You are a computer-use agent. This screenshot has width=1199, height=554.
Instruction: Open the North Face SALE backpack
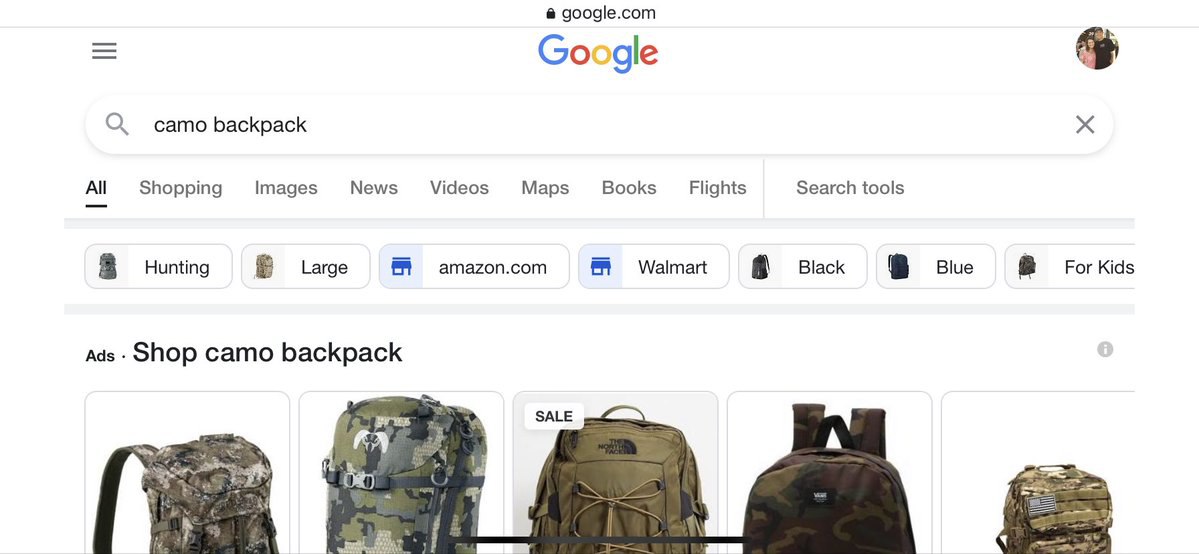click(x=616, y=472)
